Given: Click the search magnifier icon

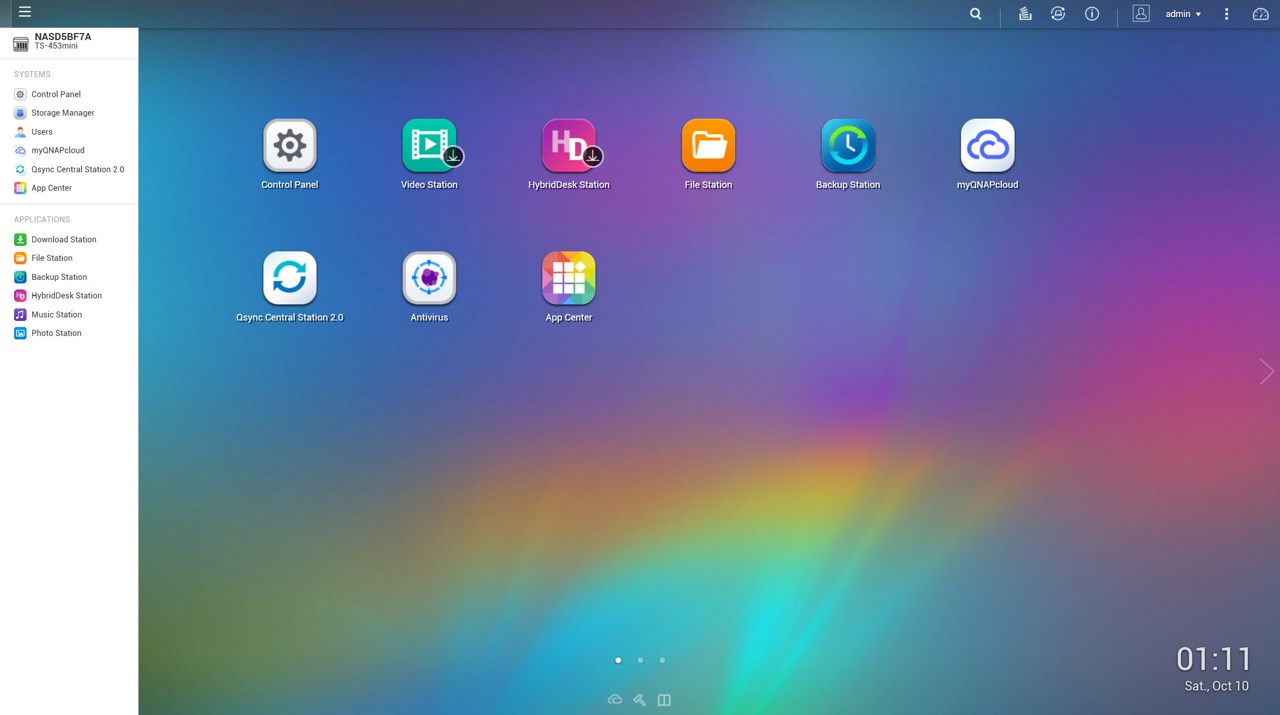Looking at the screenshot, I should [x=976, y=14].
